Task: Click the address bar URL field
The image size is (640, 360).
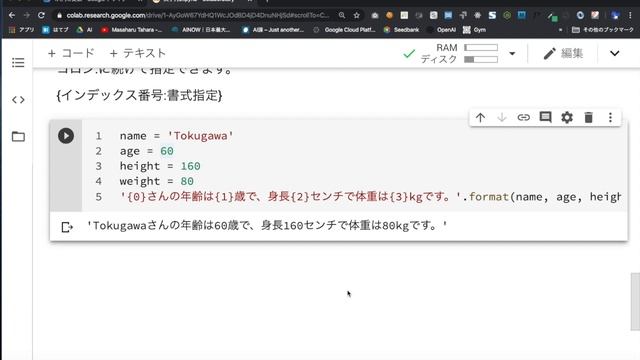Action: coord(198,16)
